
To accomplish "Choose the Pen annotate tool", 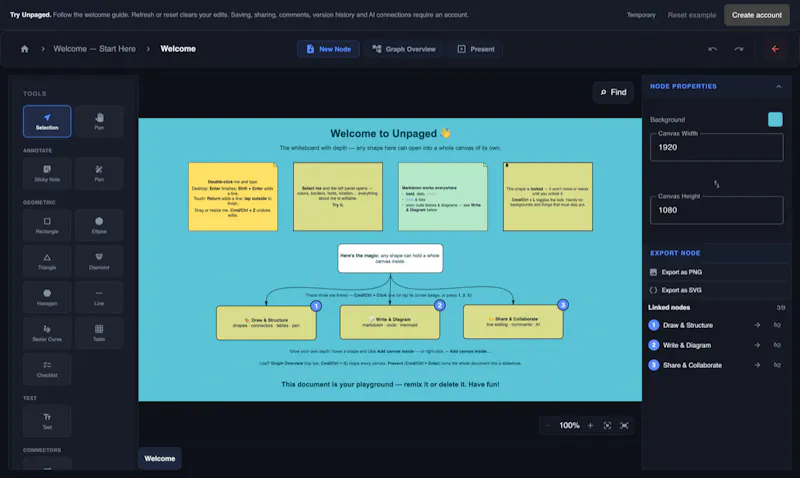I will 99,173.
